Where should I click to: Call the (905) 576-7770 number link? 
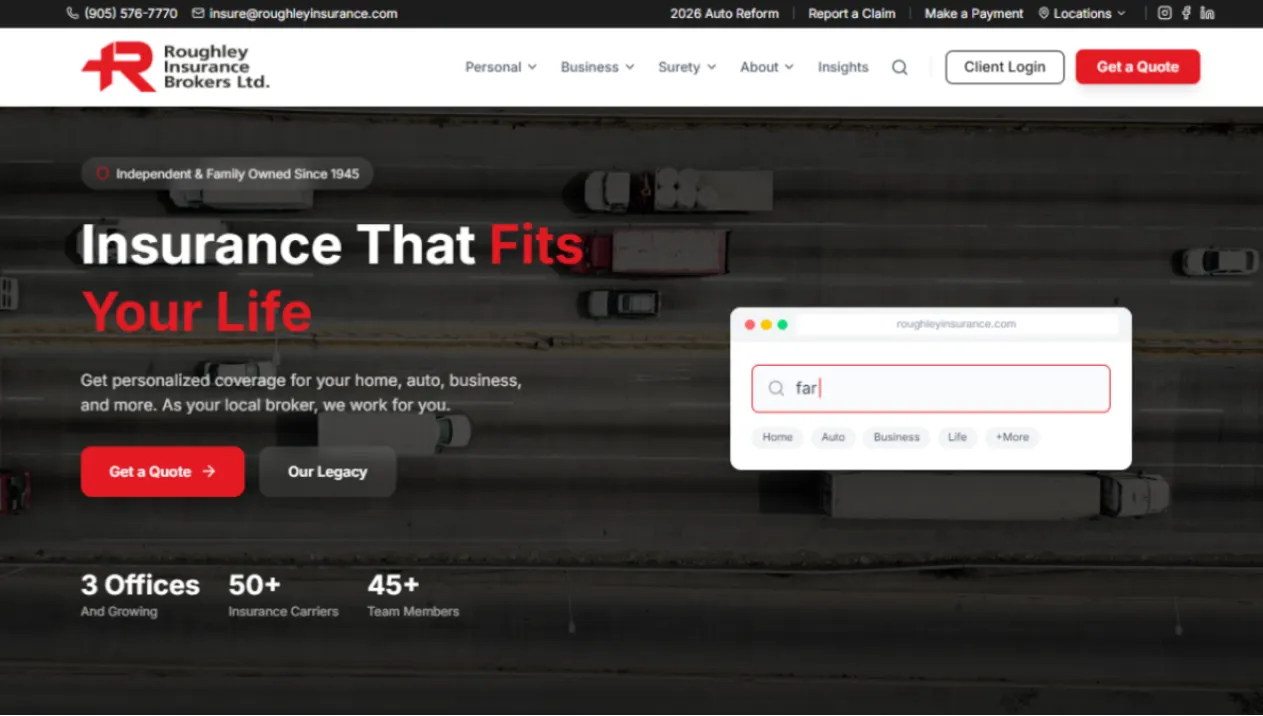point(131,14)
